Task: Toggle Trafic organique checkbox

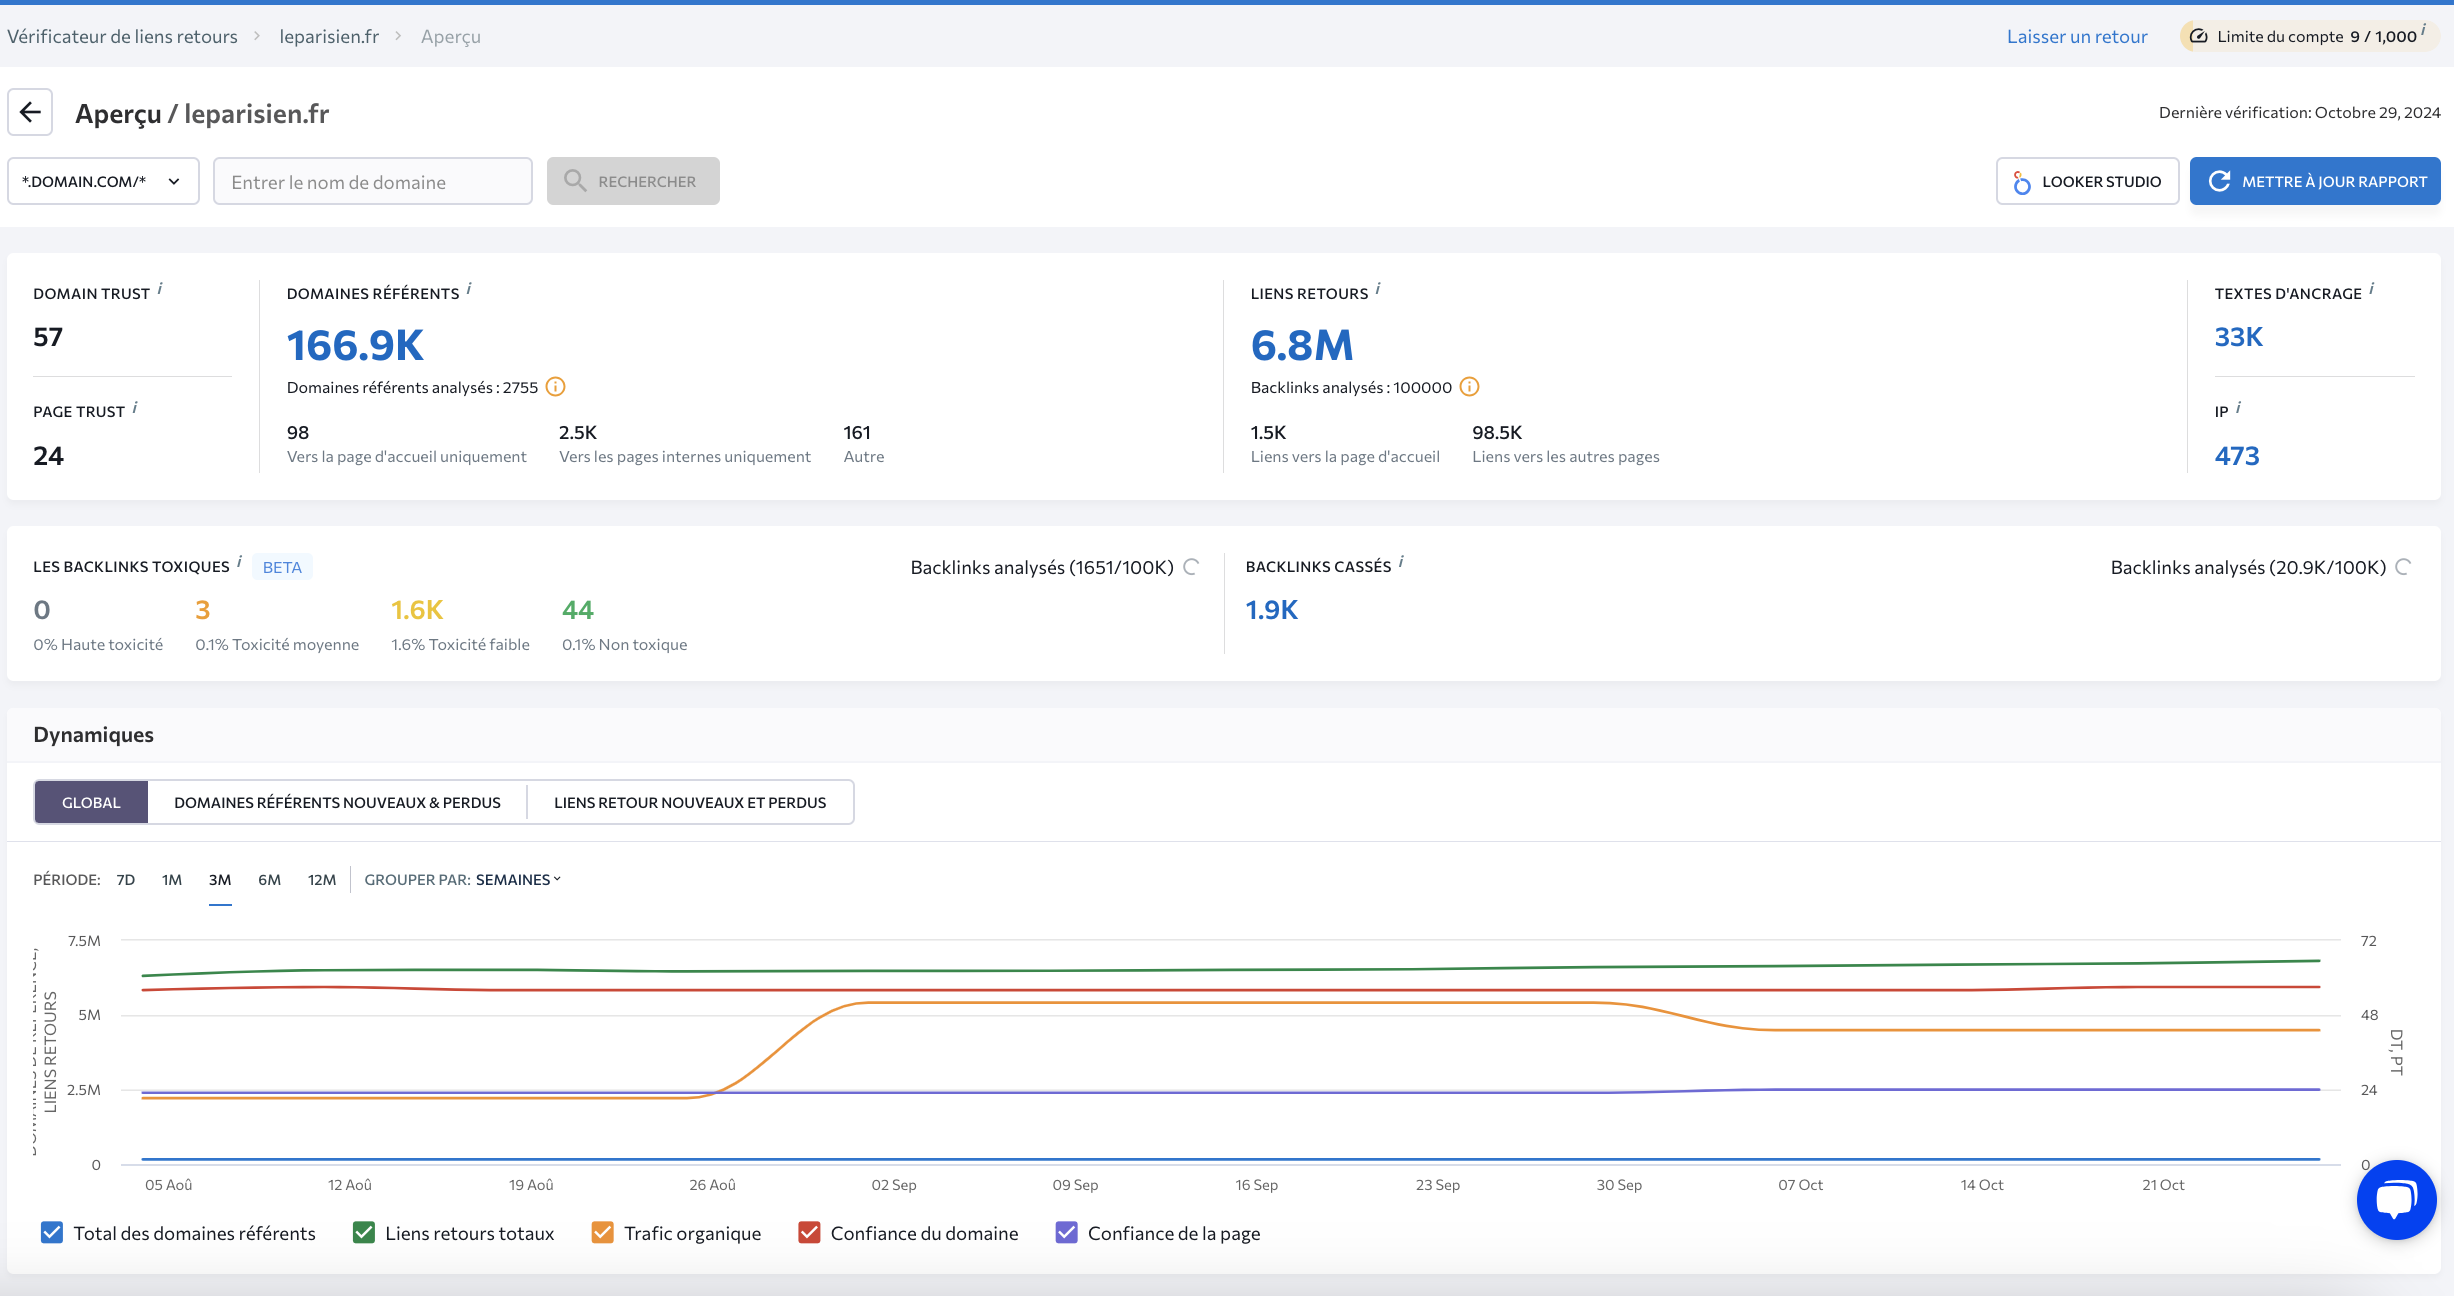Action: [603, 1232]
